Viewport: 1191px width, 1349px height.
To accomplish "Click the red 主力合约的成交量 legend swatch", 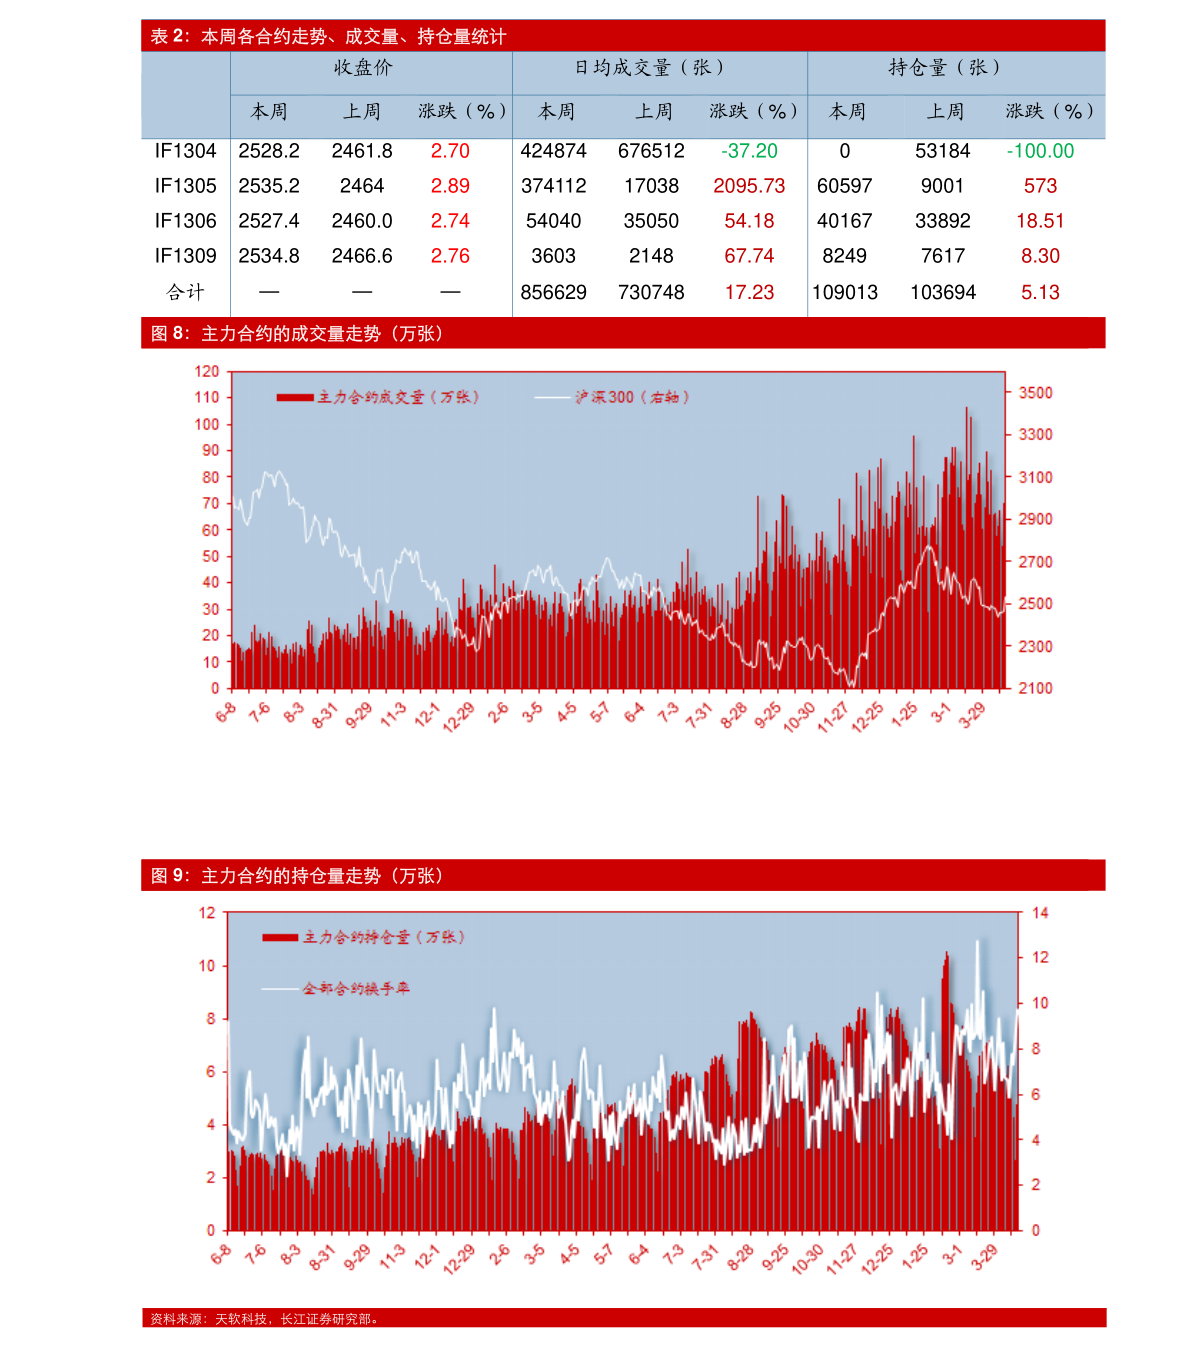I will pos(296,398).
